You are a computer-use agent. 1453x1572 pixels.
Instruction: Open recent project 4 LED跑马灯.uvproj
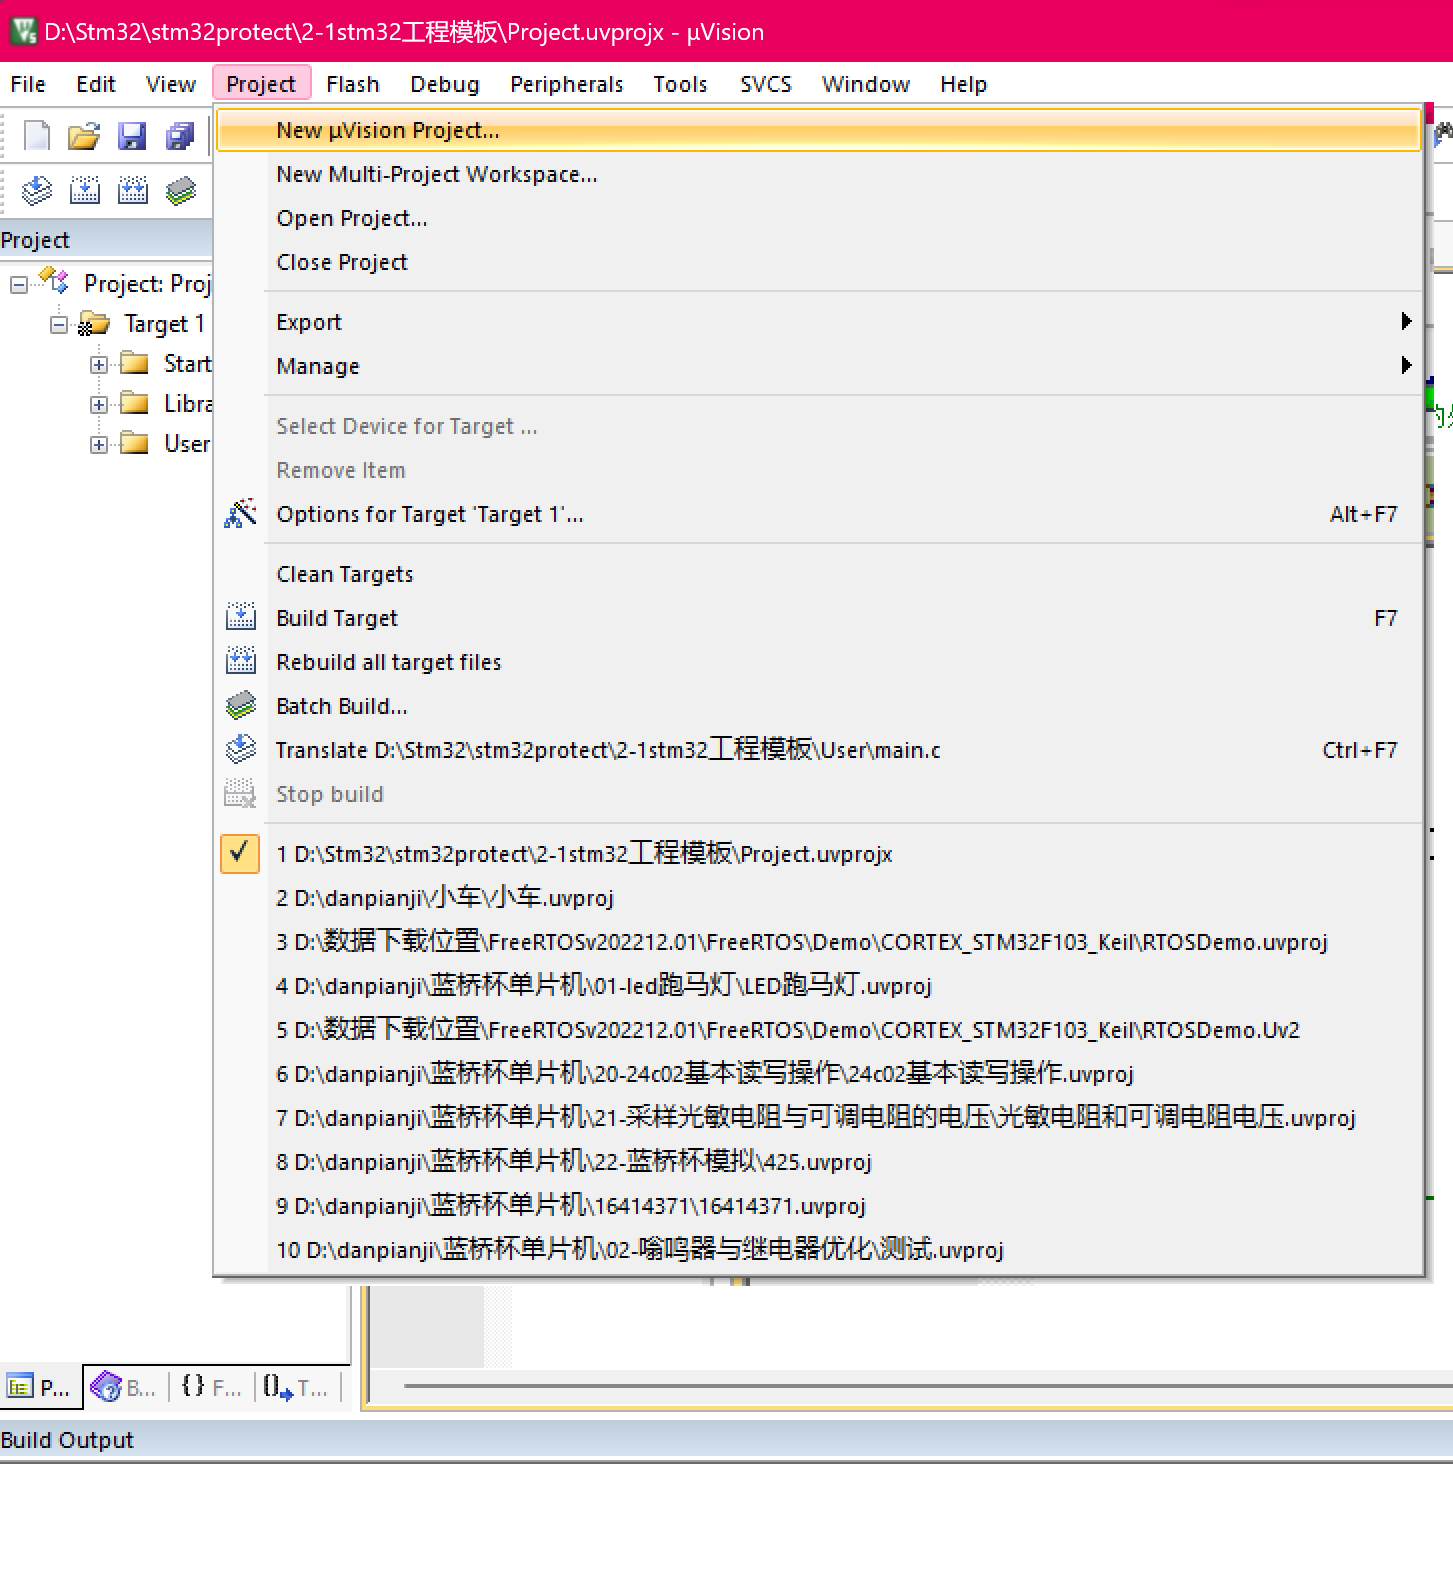820,986
